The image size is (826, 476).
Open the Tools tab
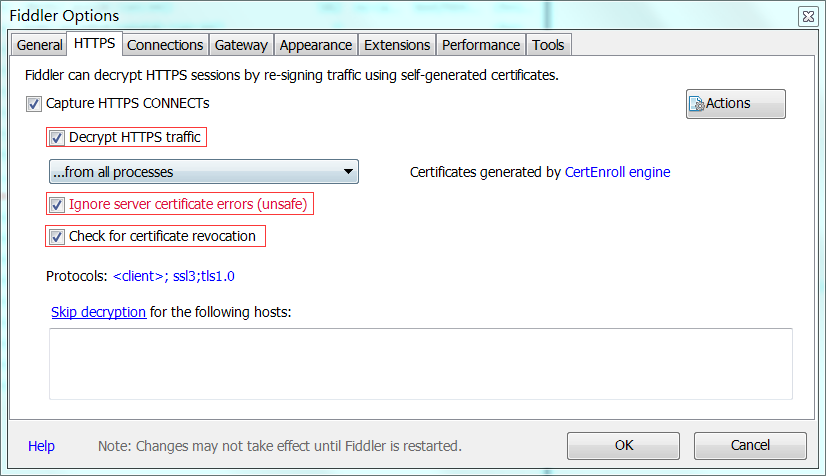point(548,45)
